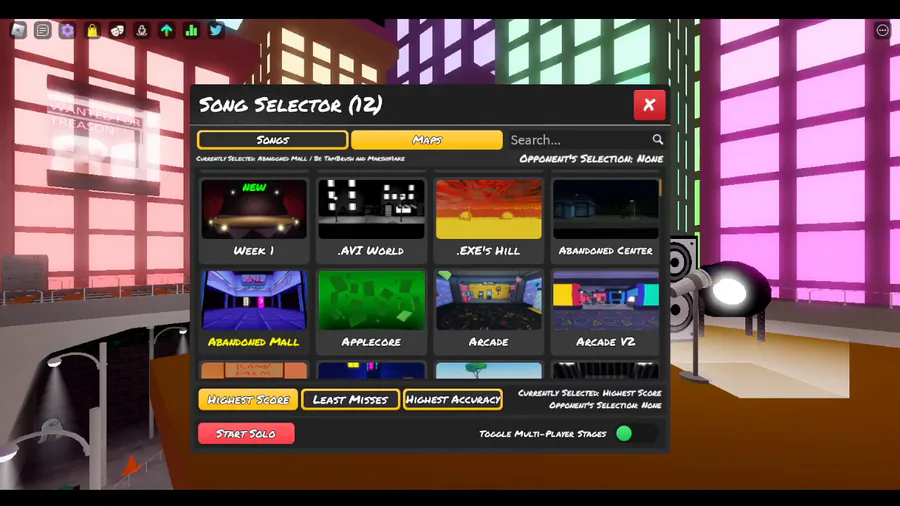Select the Arcade V2 map thumbnail
The height and width of the screenshot is (506, 900).
(x=606, y=300)
